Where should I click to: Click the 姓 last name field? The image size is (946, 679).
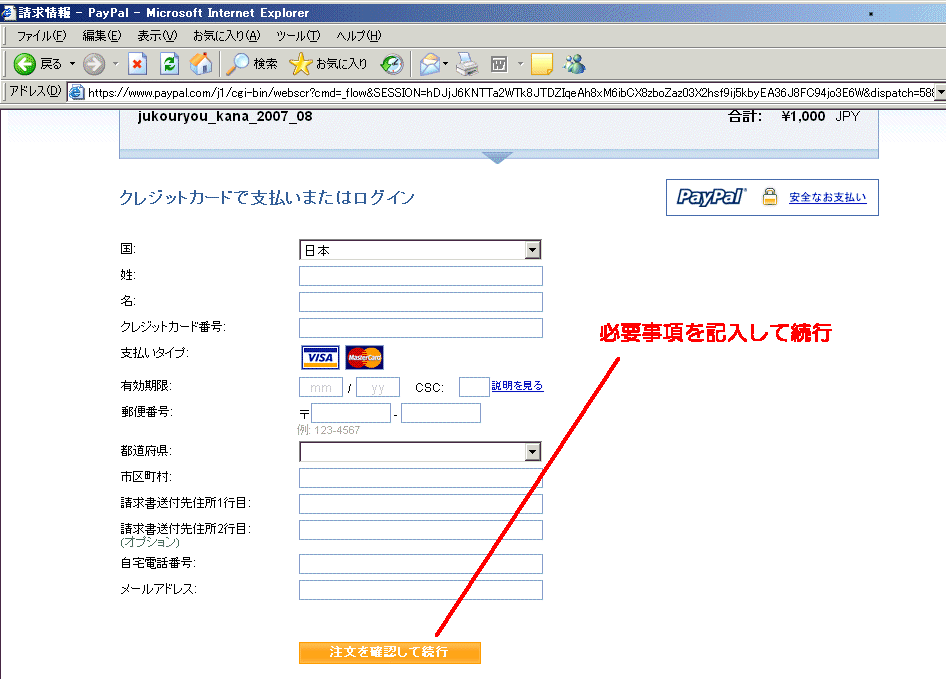pos(421,276)
